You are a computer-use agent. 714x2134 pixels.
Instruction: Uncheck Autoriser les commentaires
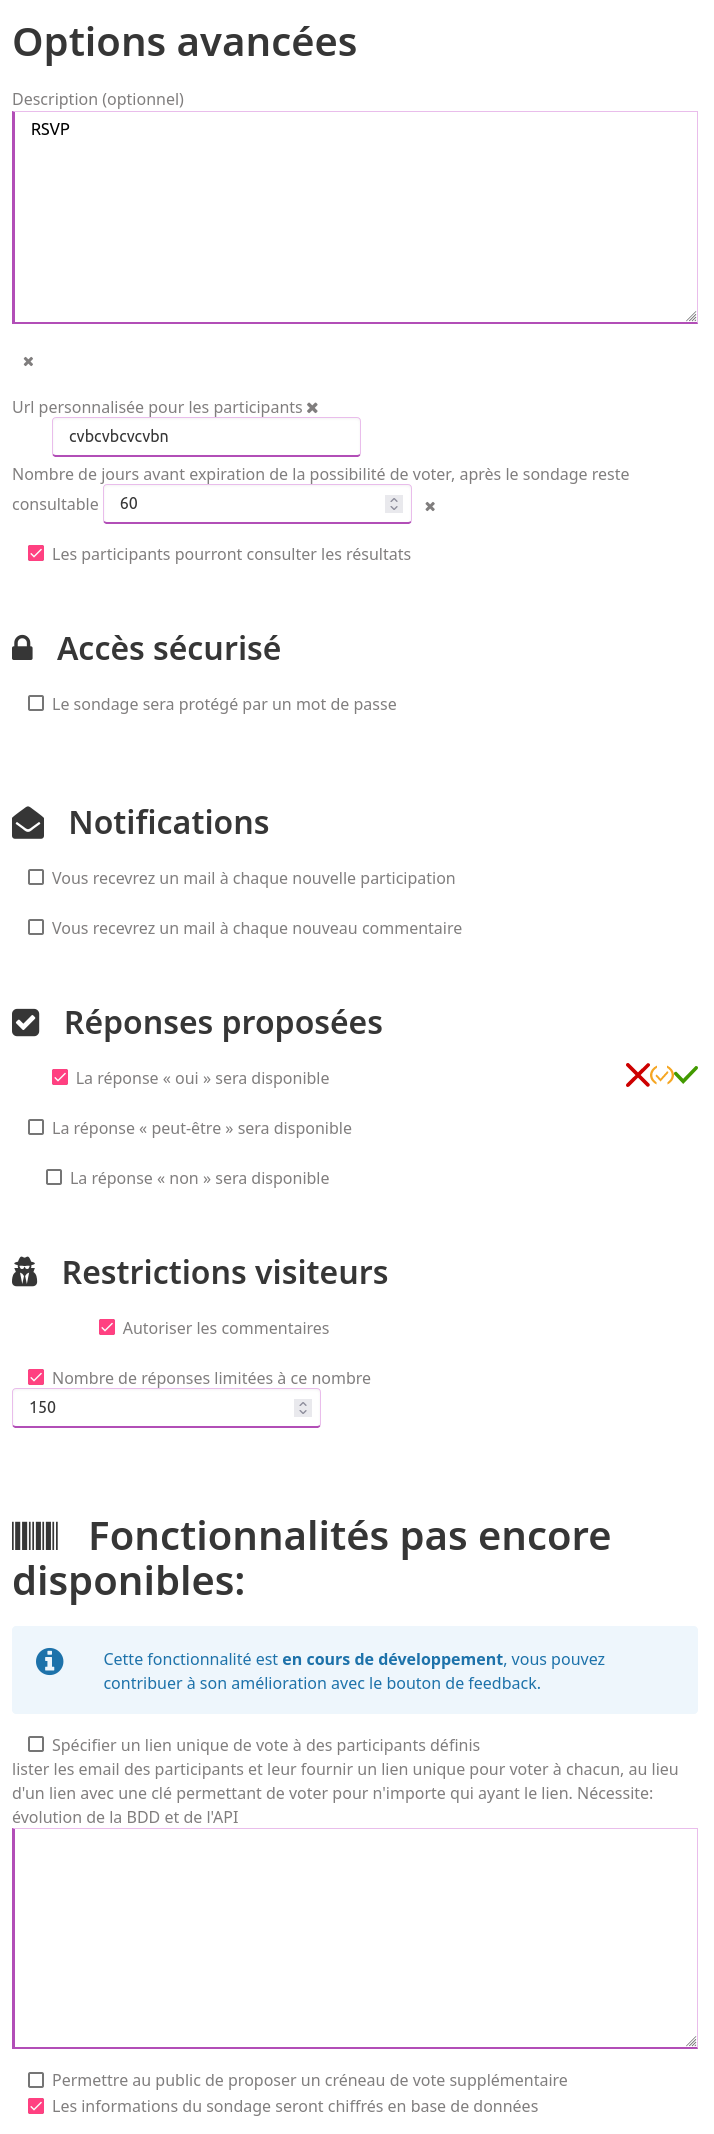click(x=107, y=1327)
